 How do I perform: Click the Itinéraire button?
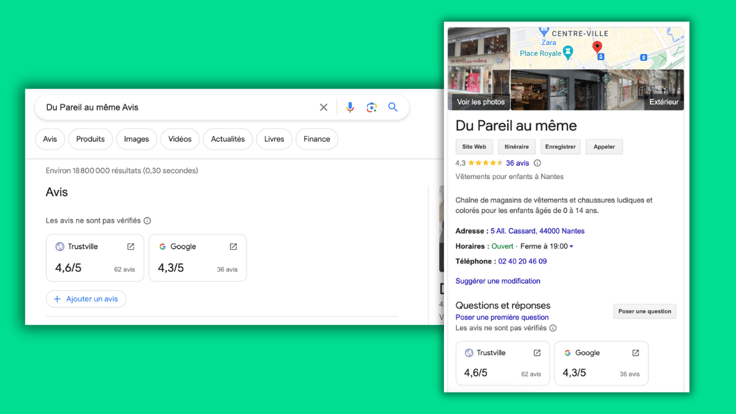point(516,147)
